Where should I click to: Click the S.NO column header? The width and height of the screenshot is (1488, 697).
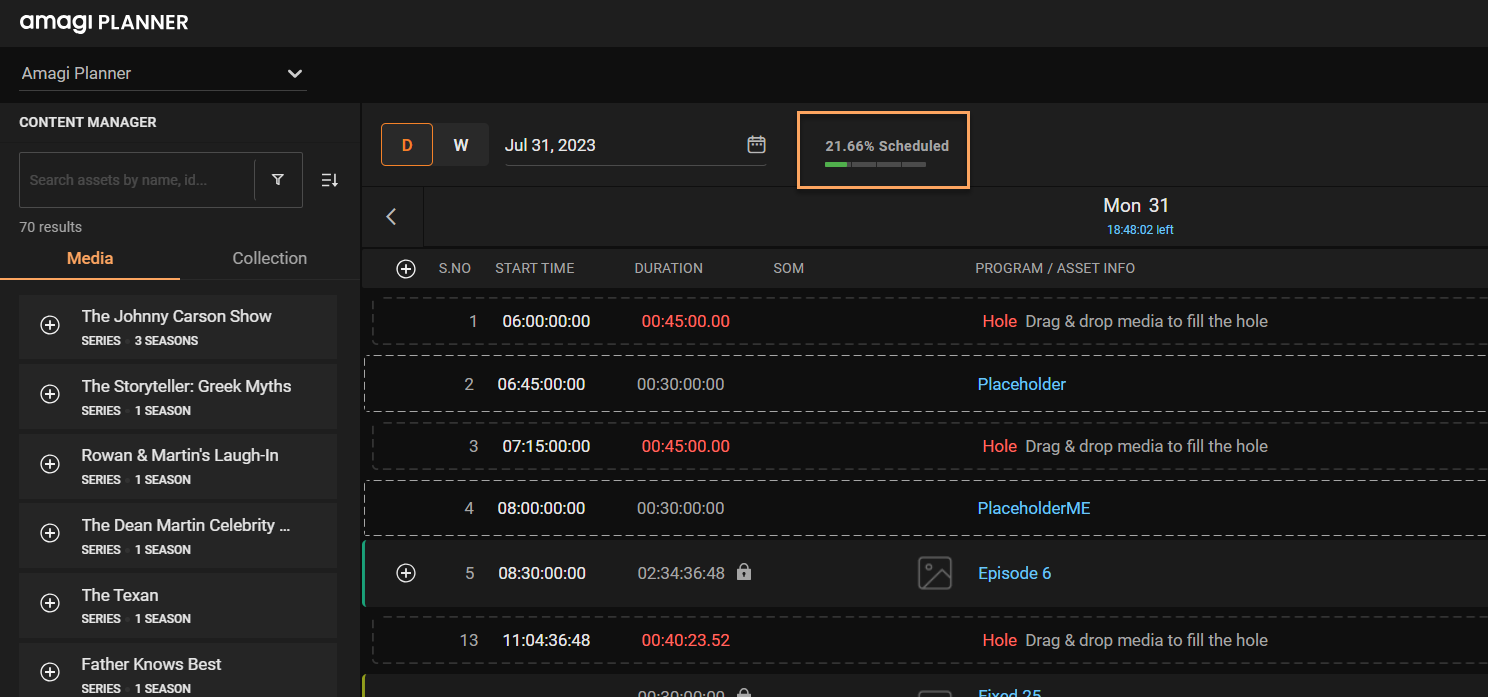455,268
